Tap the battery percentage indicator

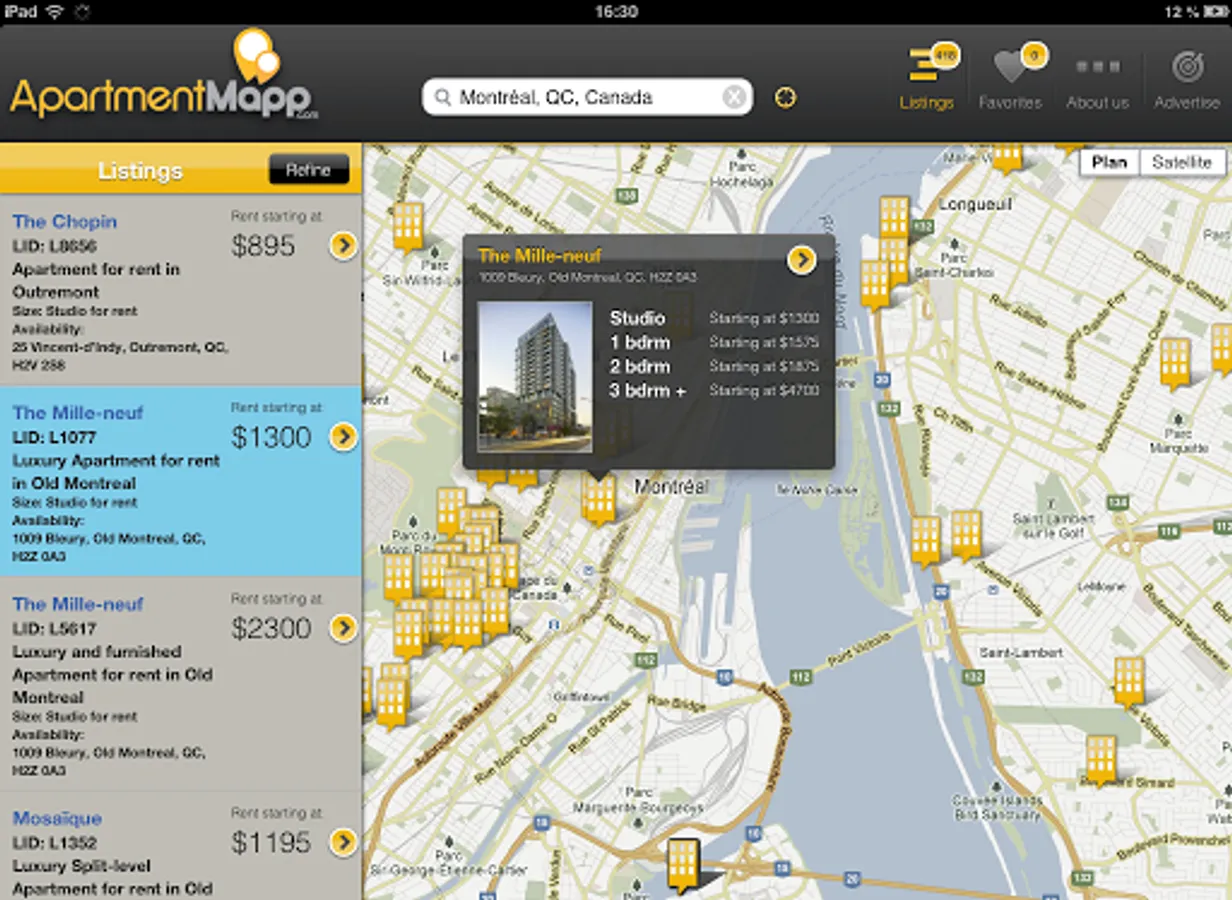click(x=1181, y=12)
